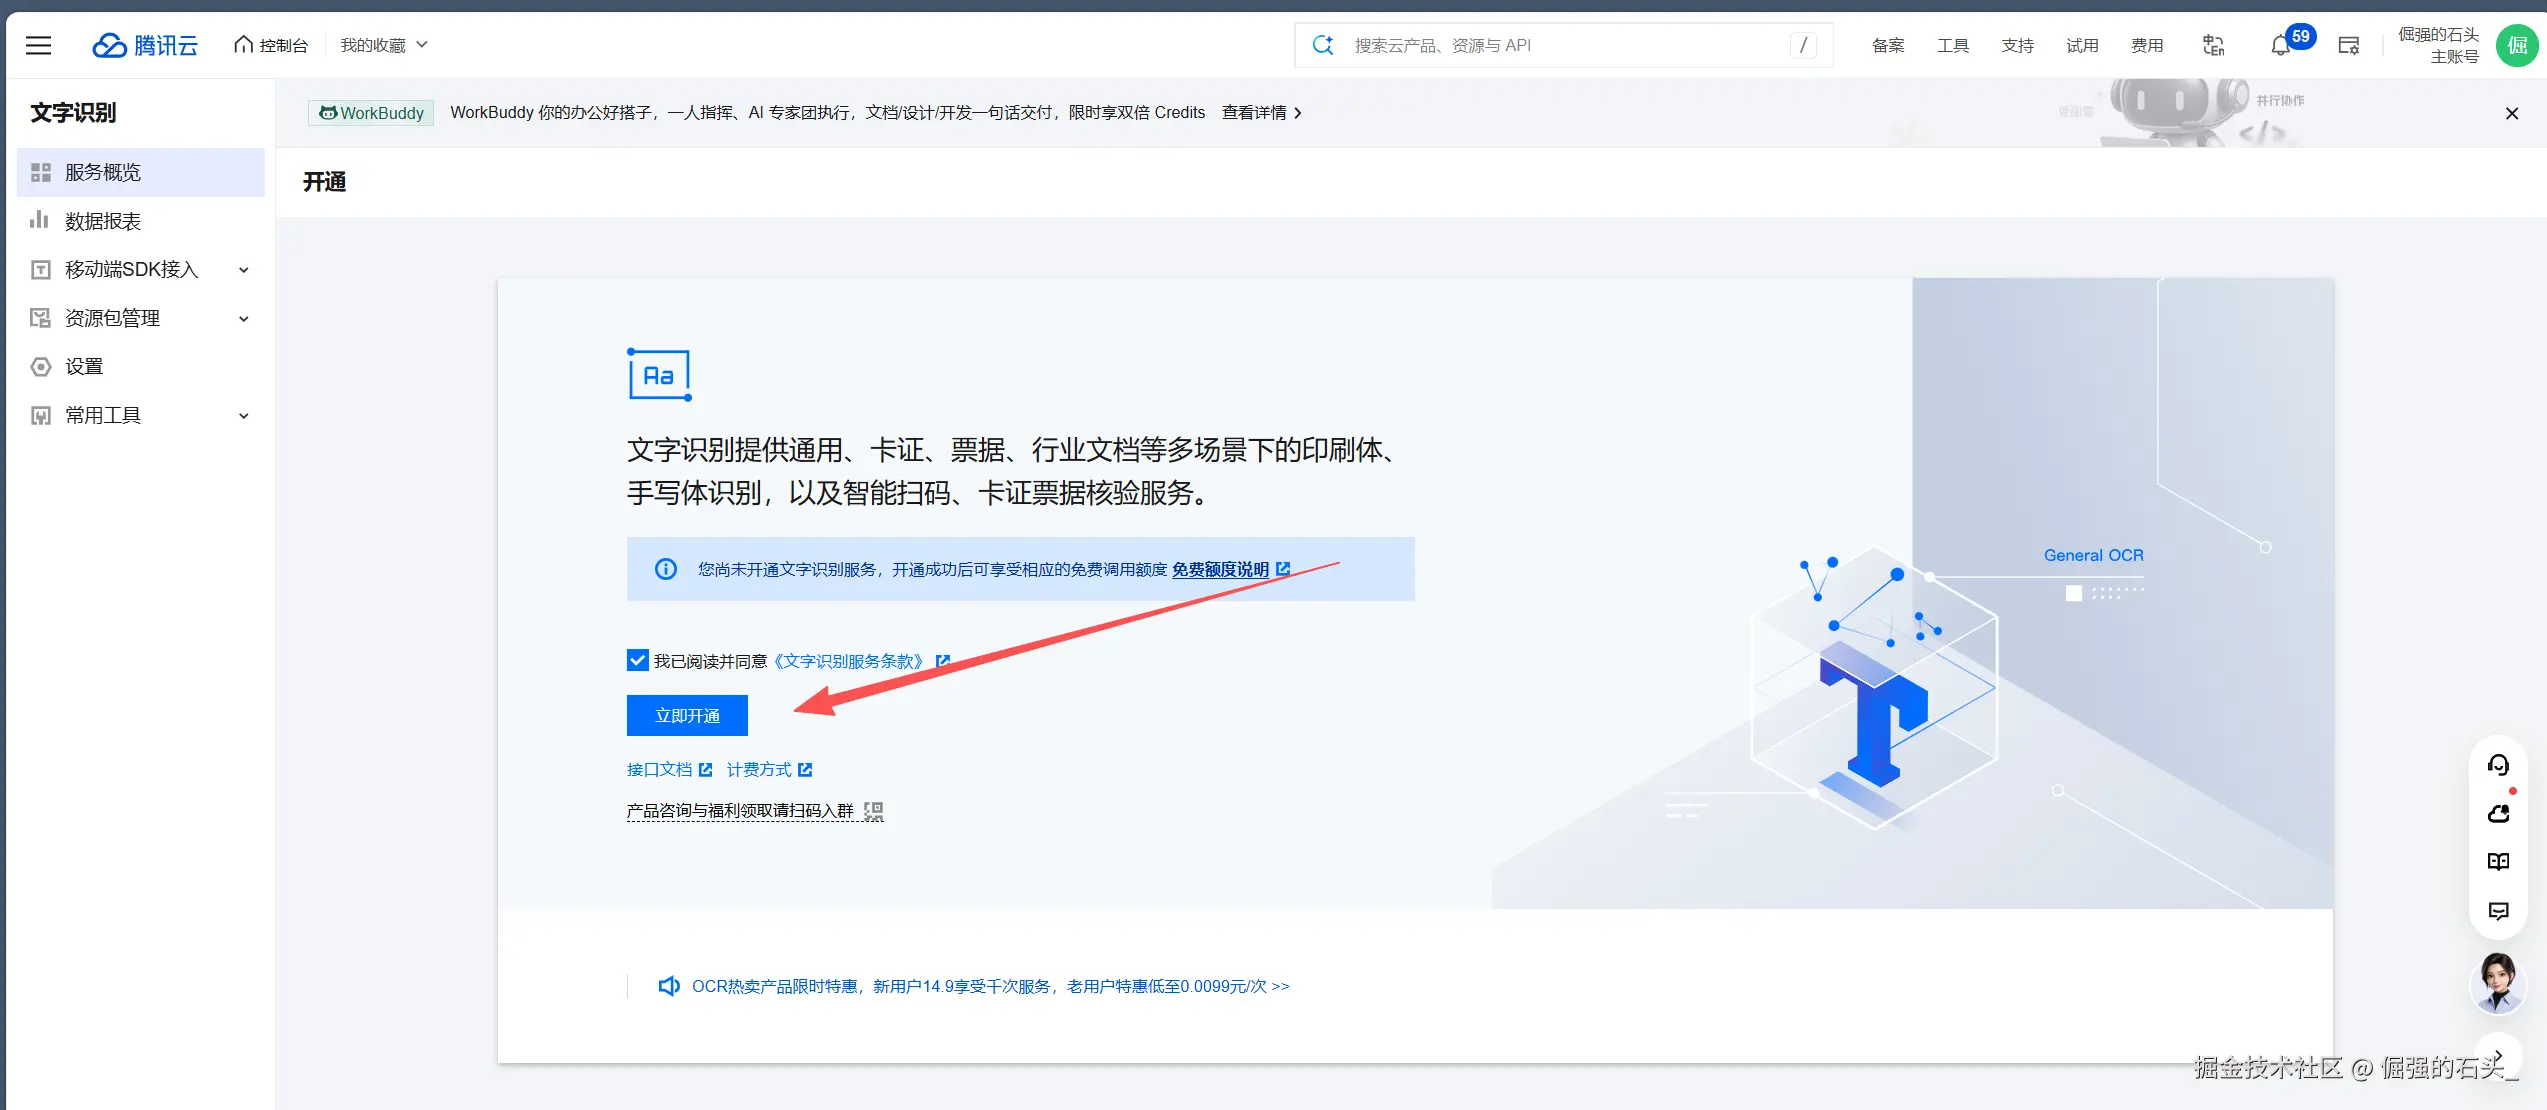Image resolution: width=2547 pixels, height=1110 pixels.
Task: Open 数据报表 in the sidebar
Action: [x=141, y=221]
